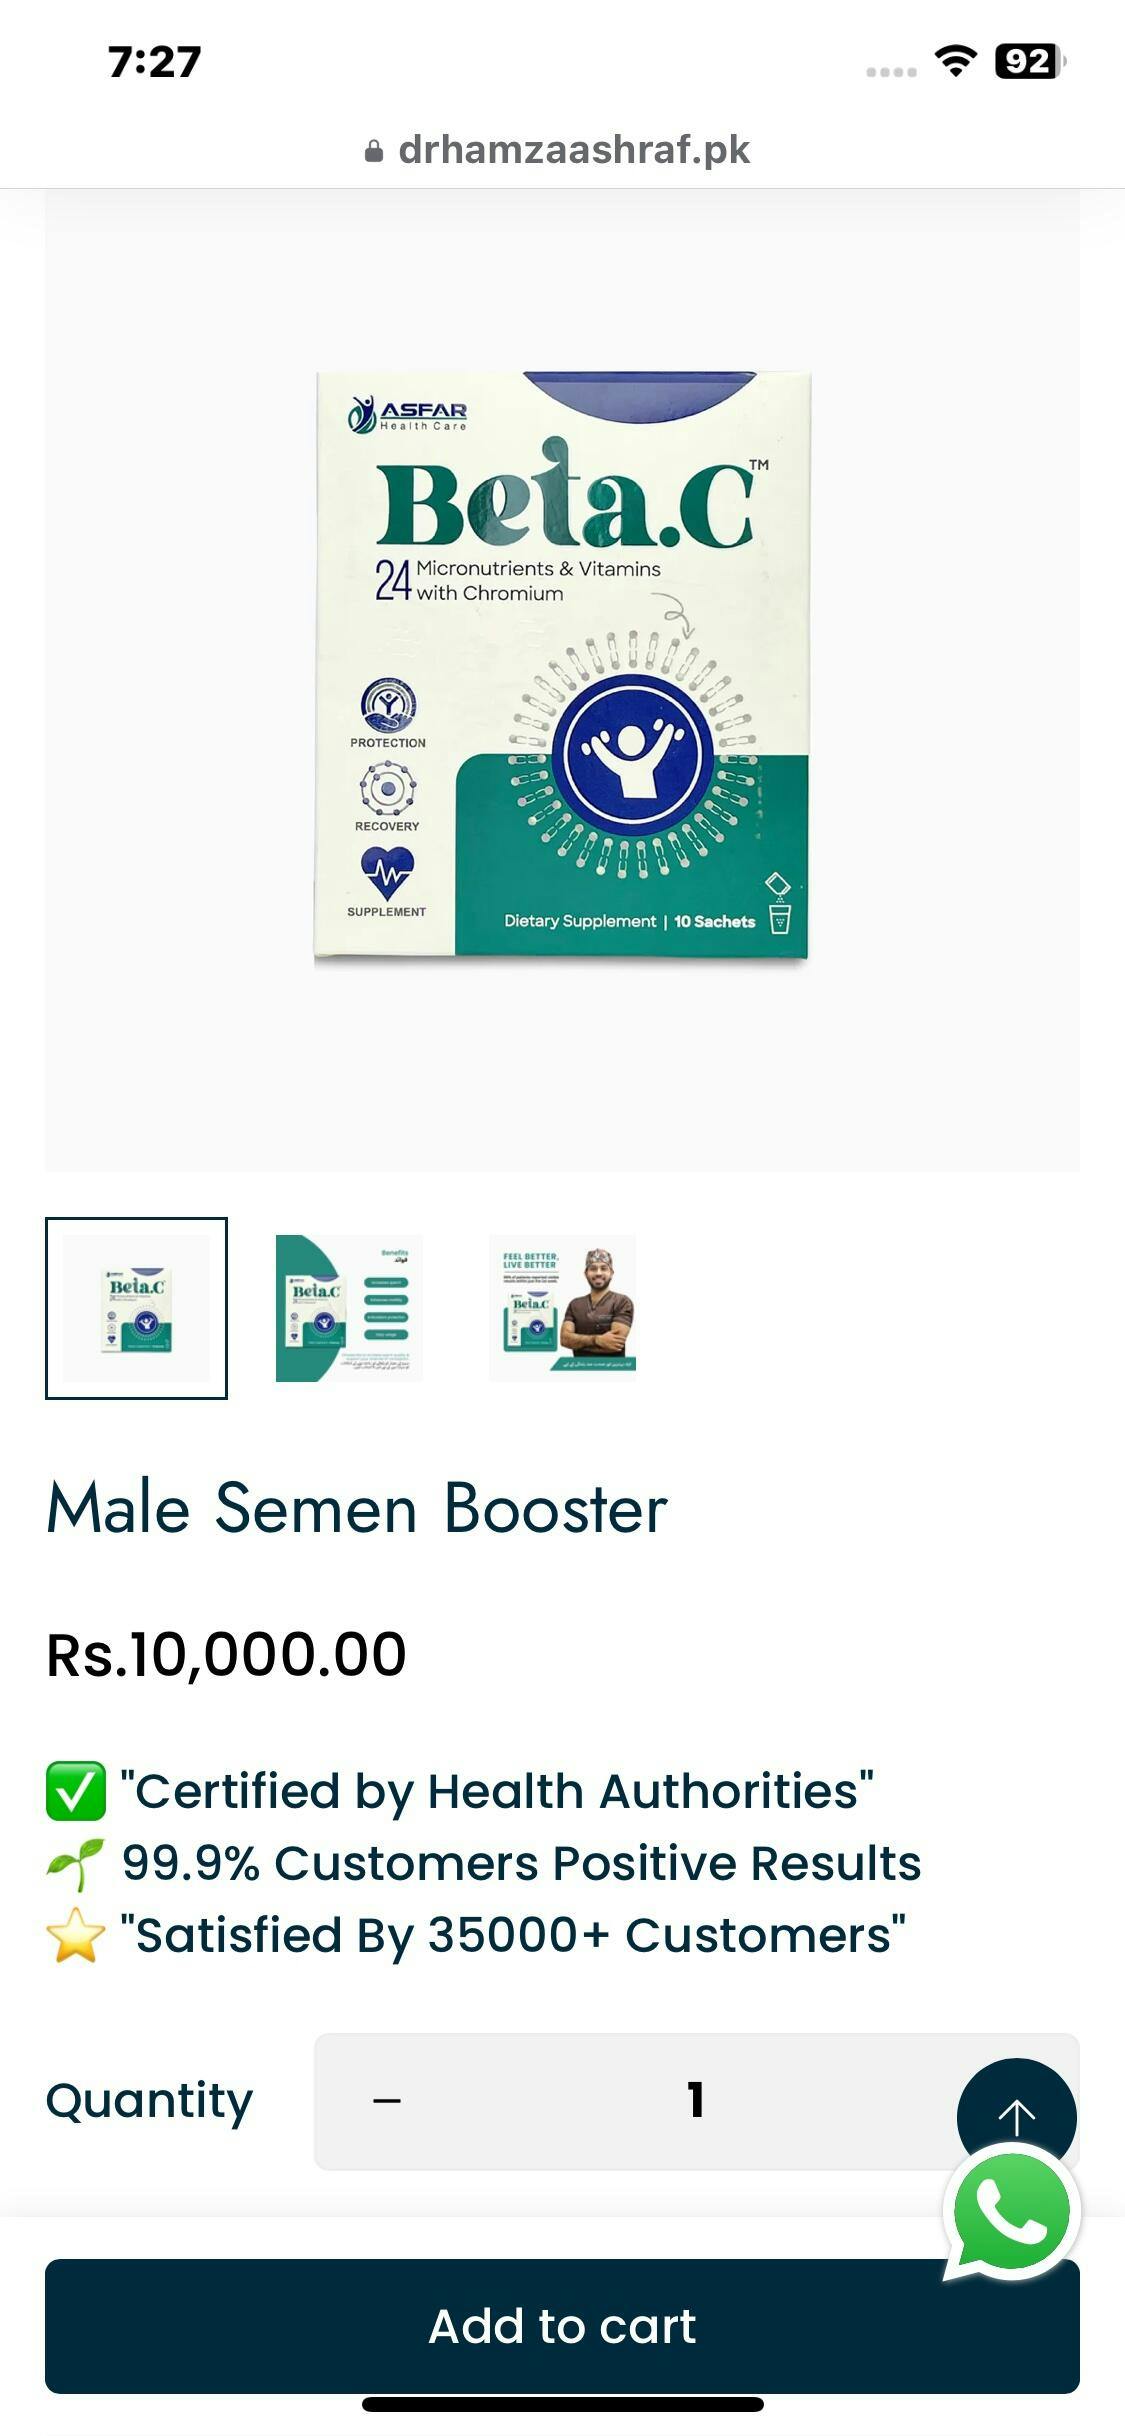The width and height of the screenshot is (1125, 2436).
Task: Tap the scroll-to-top arrow button
Action: pyautogui.click(x=1016, y=2113)
